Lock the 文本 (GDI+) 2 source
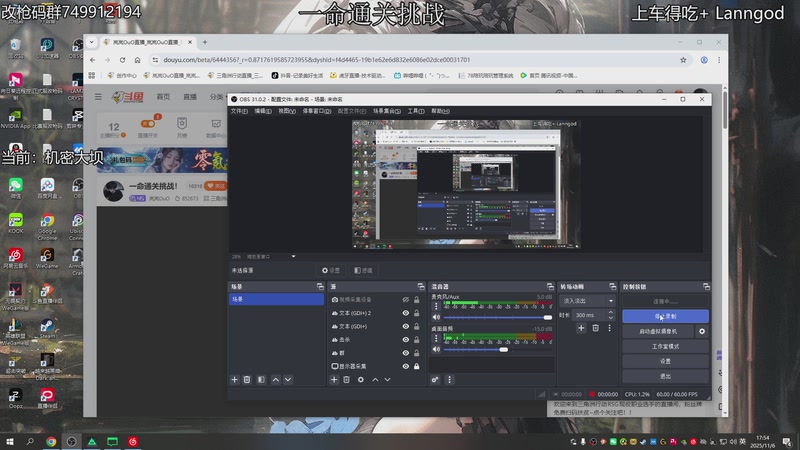 (x=417, y=313)
